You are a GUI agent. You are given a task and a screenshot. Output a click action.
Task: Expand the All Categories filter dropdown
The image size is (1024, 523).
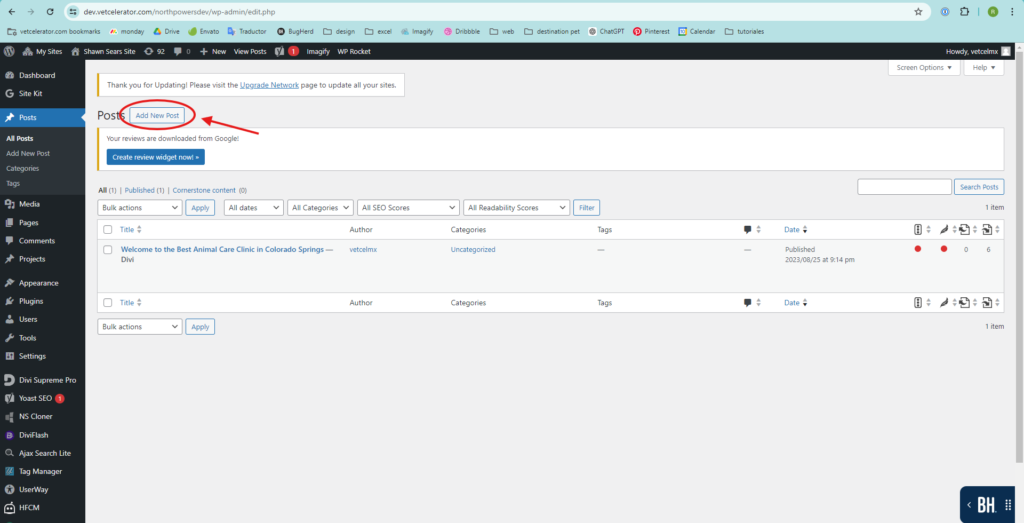(x=320, y=208)
